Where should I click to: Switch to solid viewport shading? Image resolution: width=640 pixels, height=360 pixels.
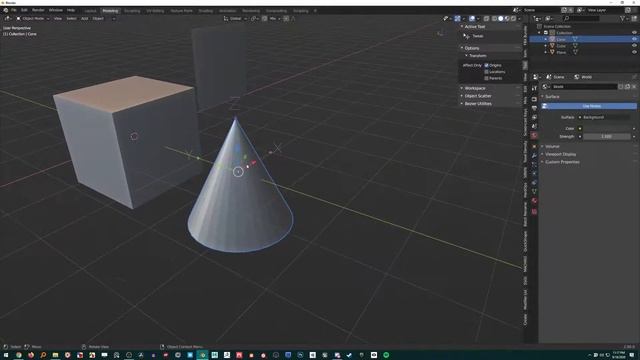click(500, 19)
